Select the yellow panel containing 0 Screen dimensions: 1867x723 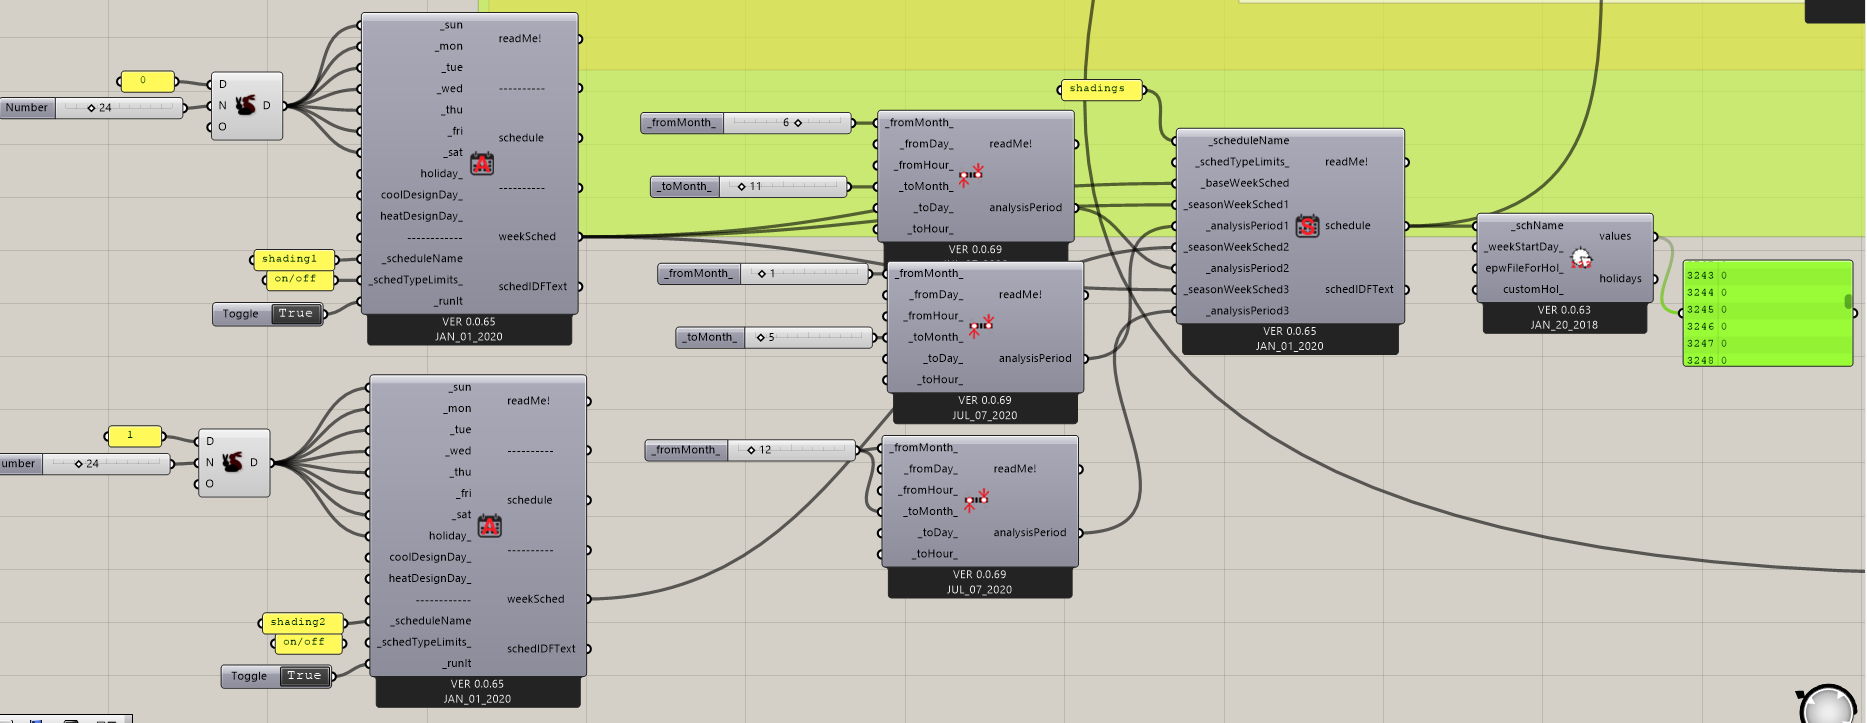[148, 81]
